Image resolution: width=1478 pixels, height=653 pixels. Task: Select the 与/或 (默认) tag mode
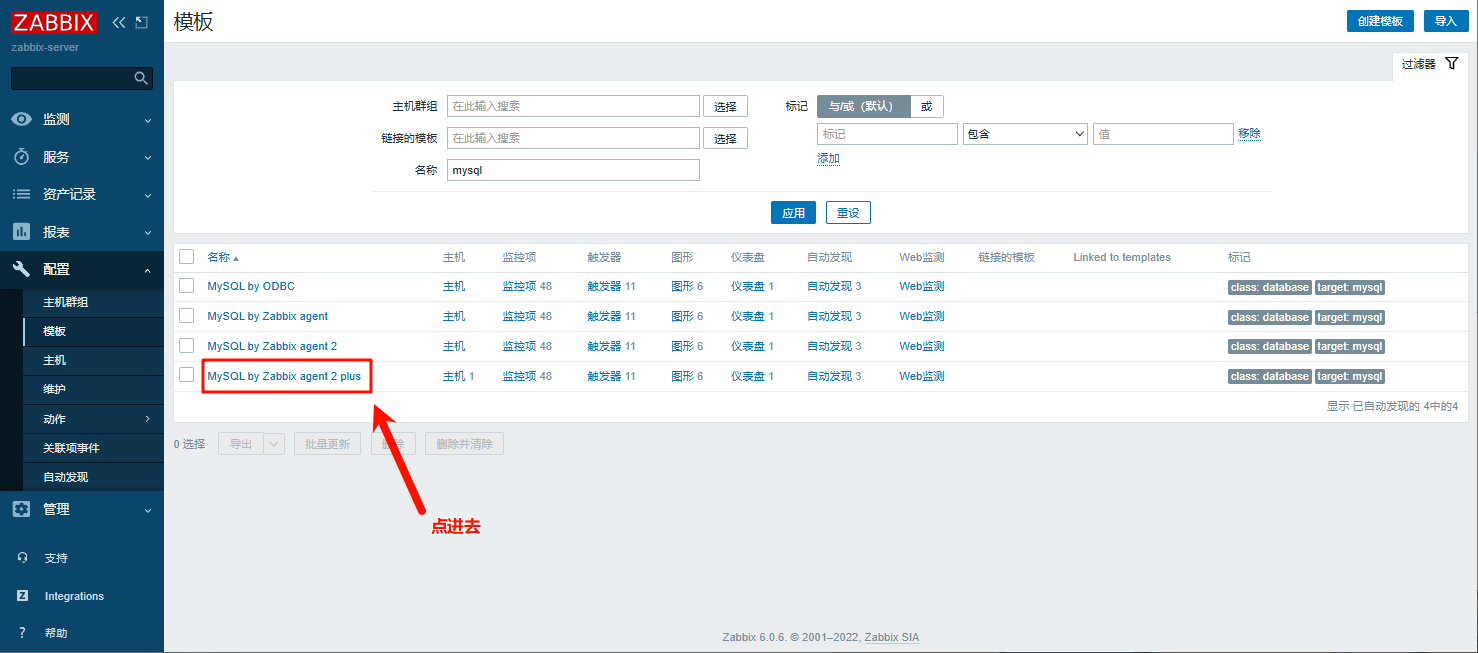(x=863, y=106)
